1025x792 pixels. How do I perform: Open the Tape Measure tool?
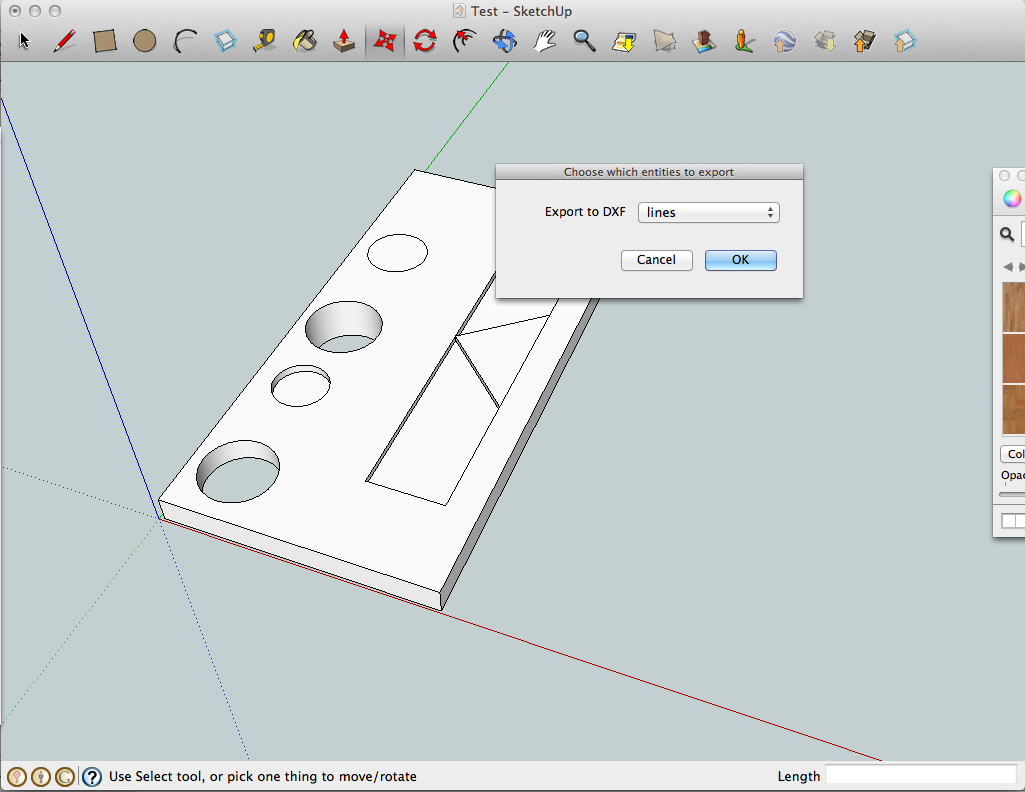click(265, 41)
